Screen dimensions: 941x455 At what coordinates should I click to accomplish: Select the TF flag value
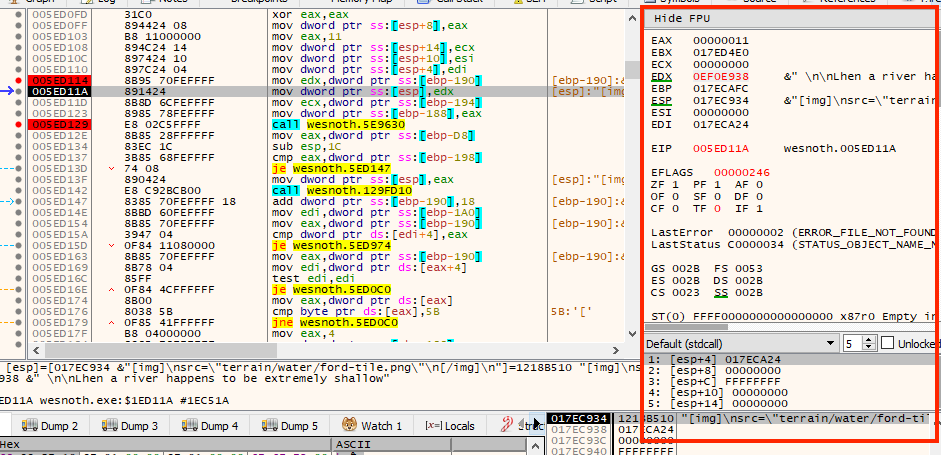pos(717,209)
